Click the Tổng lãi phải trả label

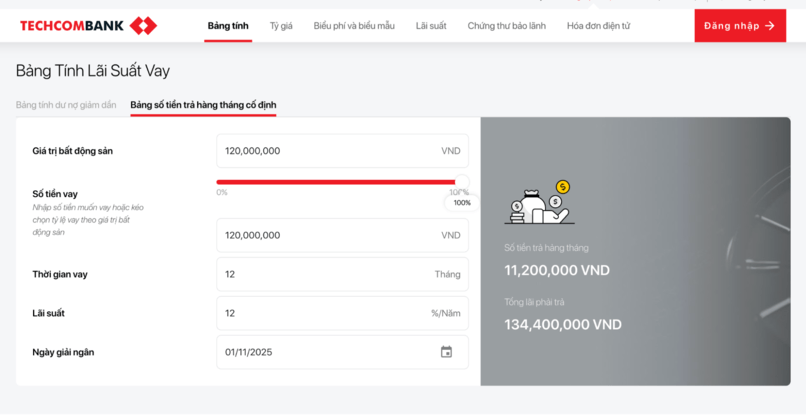click(x=534, y=302)
